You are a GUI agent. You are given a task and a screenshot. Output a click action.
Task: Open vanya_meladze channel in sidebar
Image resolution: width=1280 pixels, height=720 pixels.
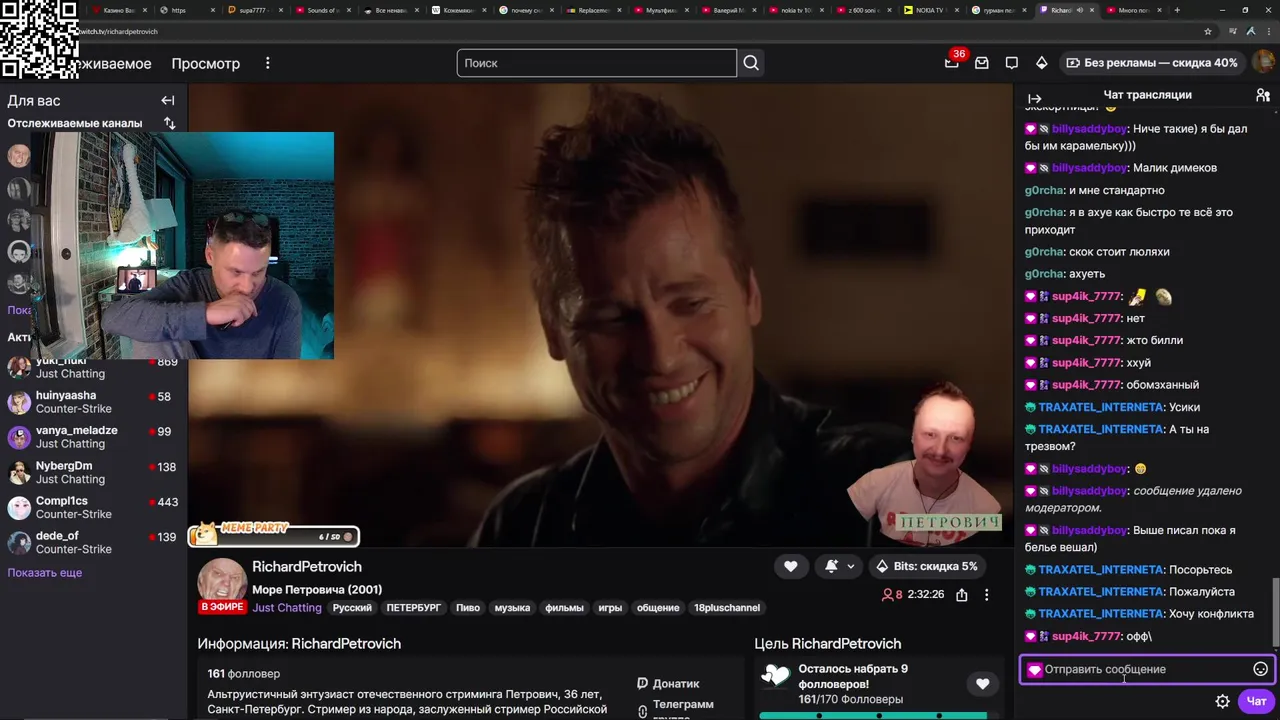pyautogui.click(x=92, y=437)
